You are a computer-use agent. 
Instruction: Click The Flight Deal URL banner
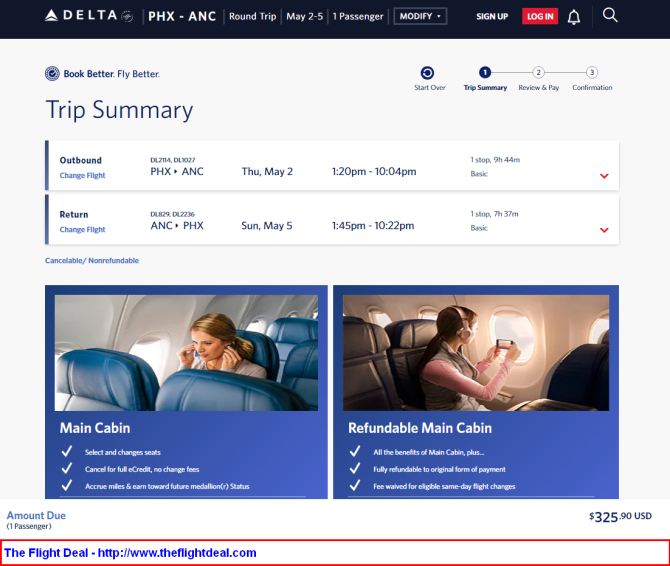click(x=130, y=552)
